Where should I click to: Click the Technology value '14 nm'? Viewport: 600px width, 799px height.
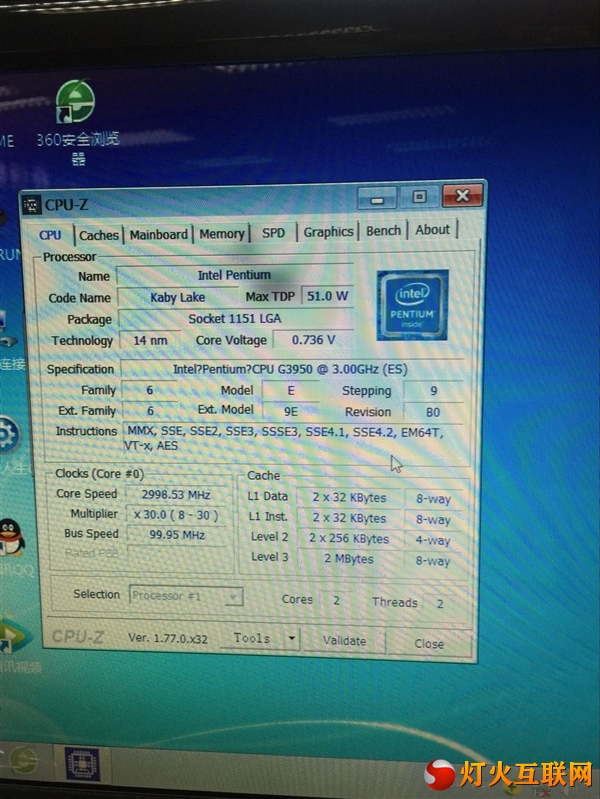150,340
